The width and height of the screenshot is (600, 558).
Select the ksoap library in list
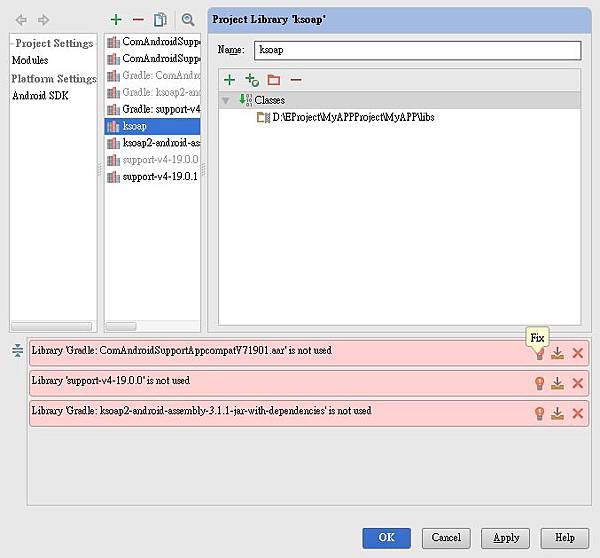click(153, 126)
